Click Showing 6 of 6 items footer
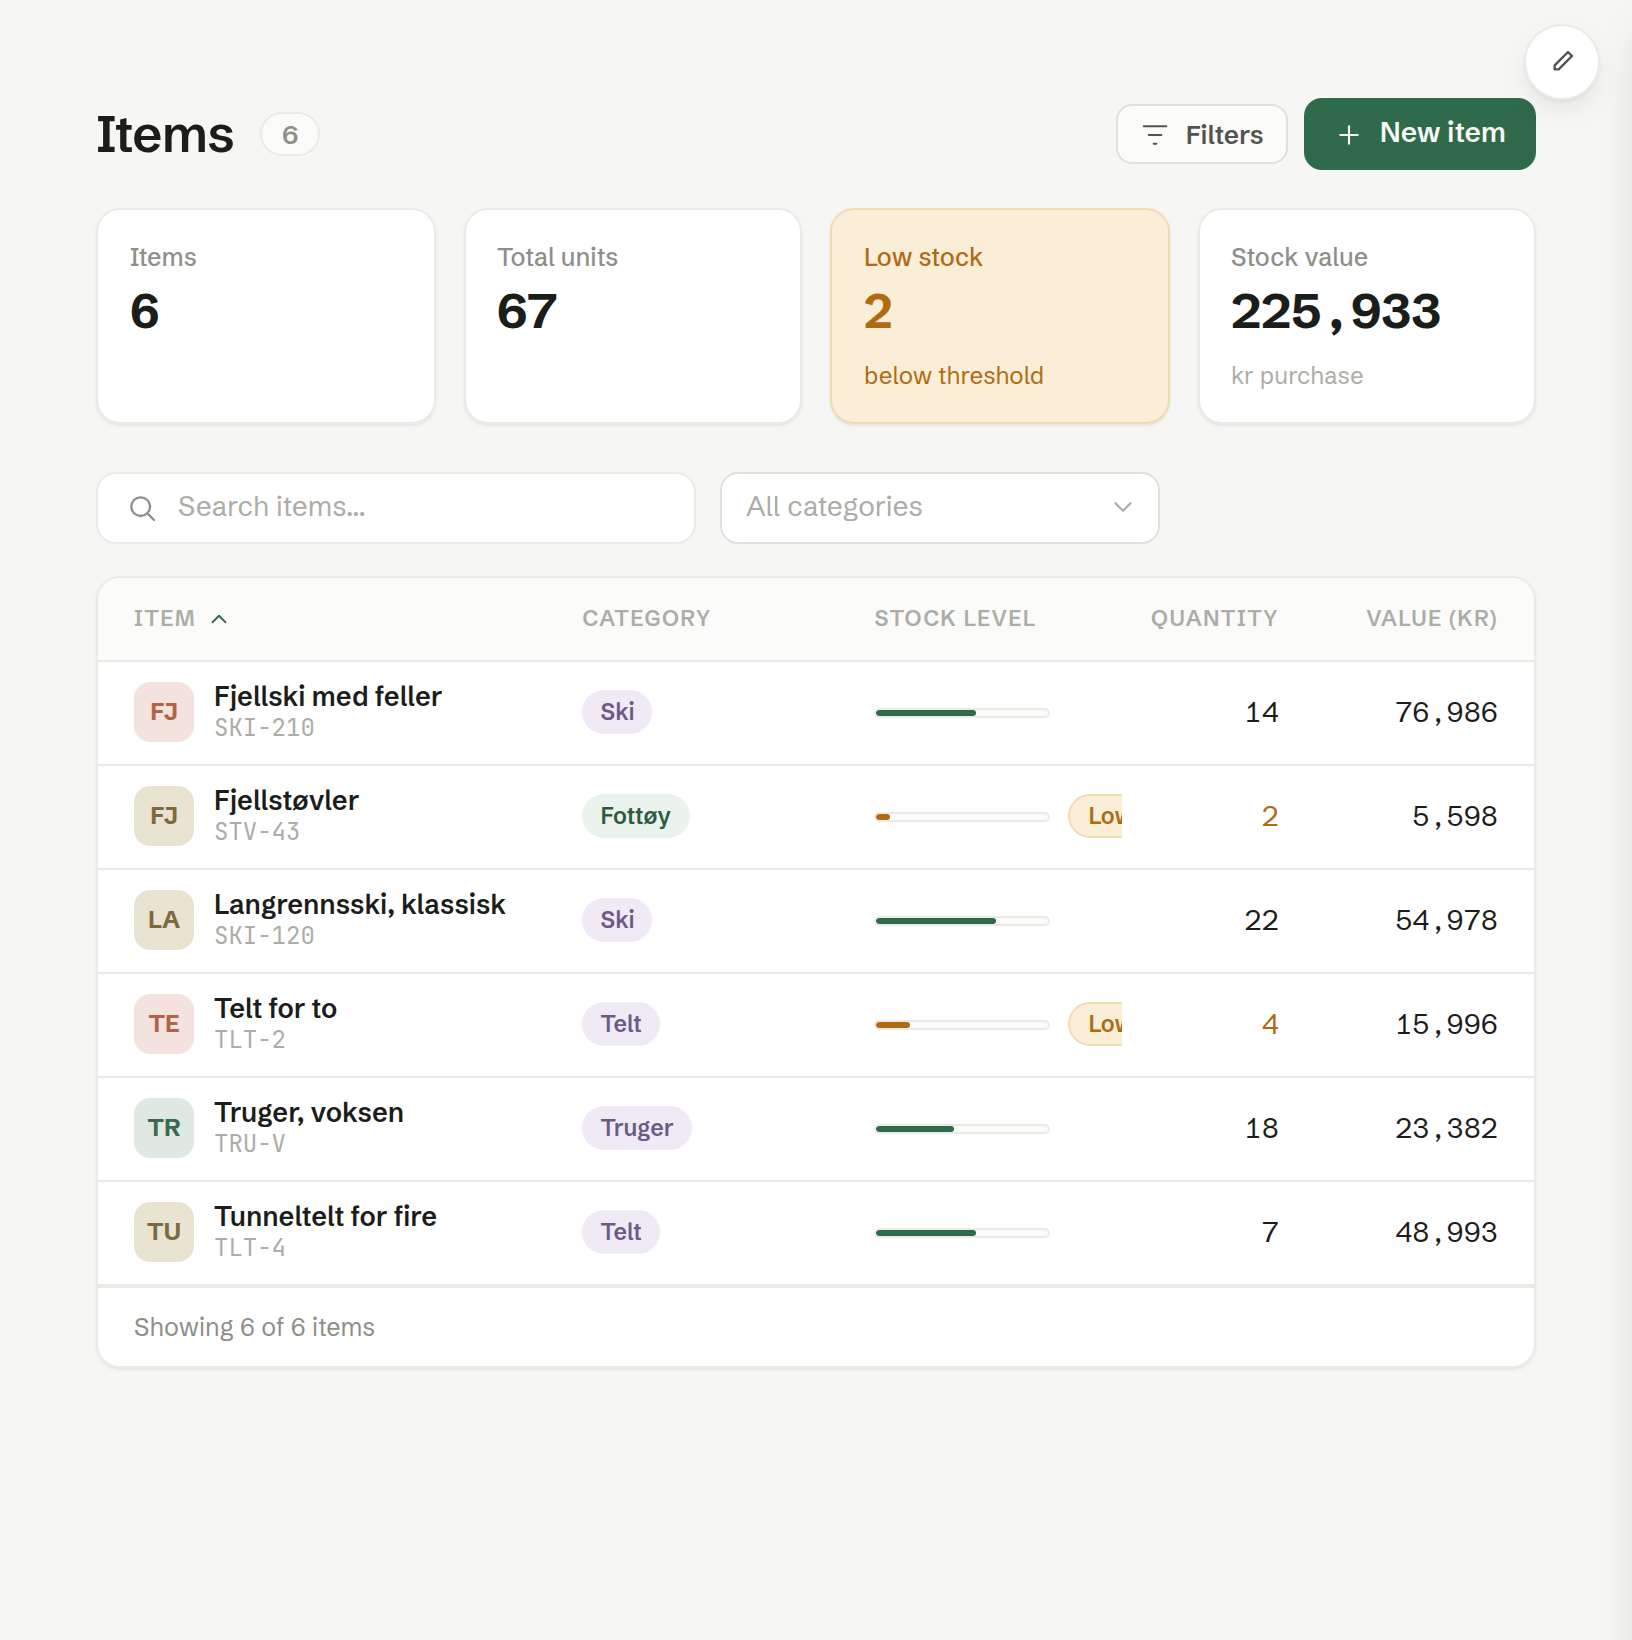The height and width of the screenshot is (1640, 1632). tap(254, 1327)
